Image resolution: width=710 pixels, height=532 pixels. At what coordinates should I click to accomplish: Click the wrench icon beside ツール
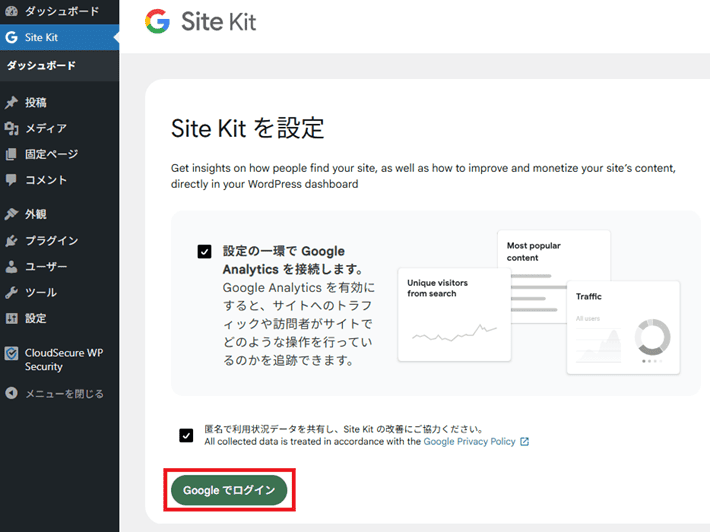click(11, 292)
